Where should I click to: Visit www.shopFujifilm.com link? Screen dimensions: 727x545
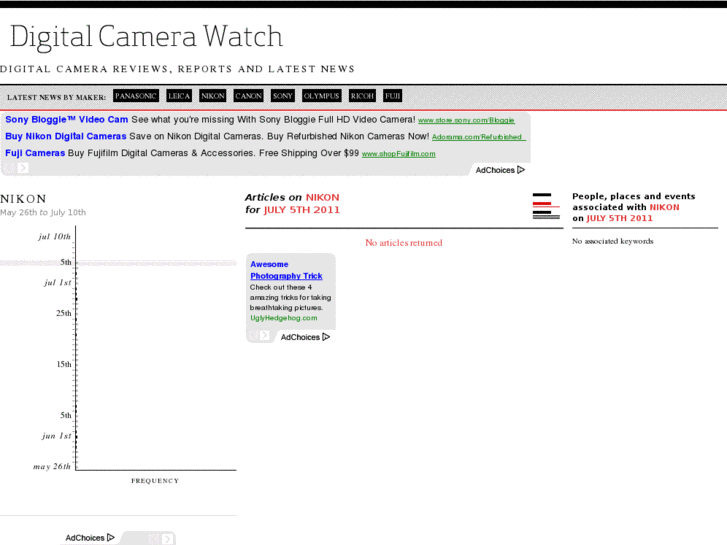coord(398,154)
